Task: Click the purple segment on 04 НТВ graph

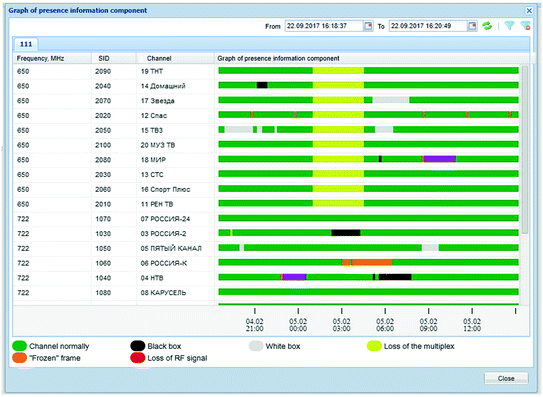Action: point(294,277)
